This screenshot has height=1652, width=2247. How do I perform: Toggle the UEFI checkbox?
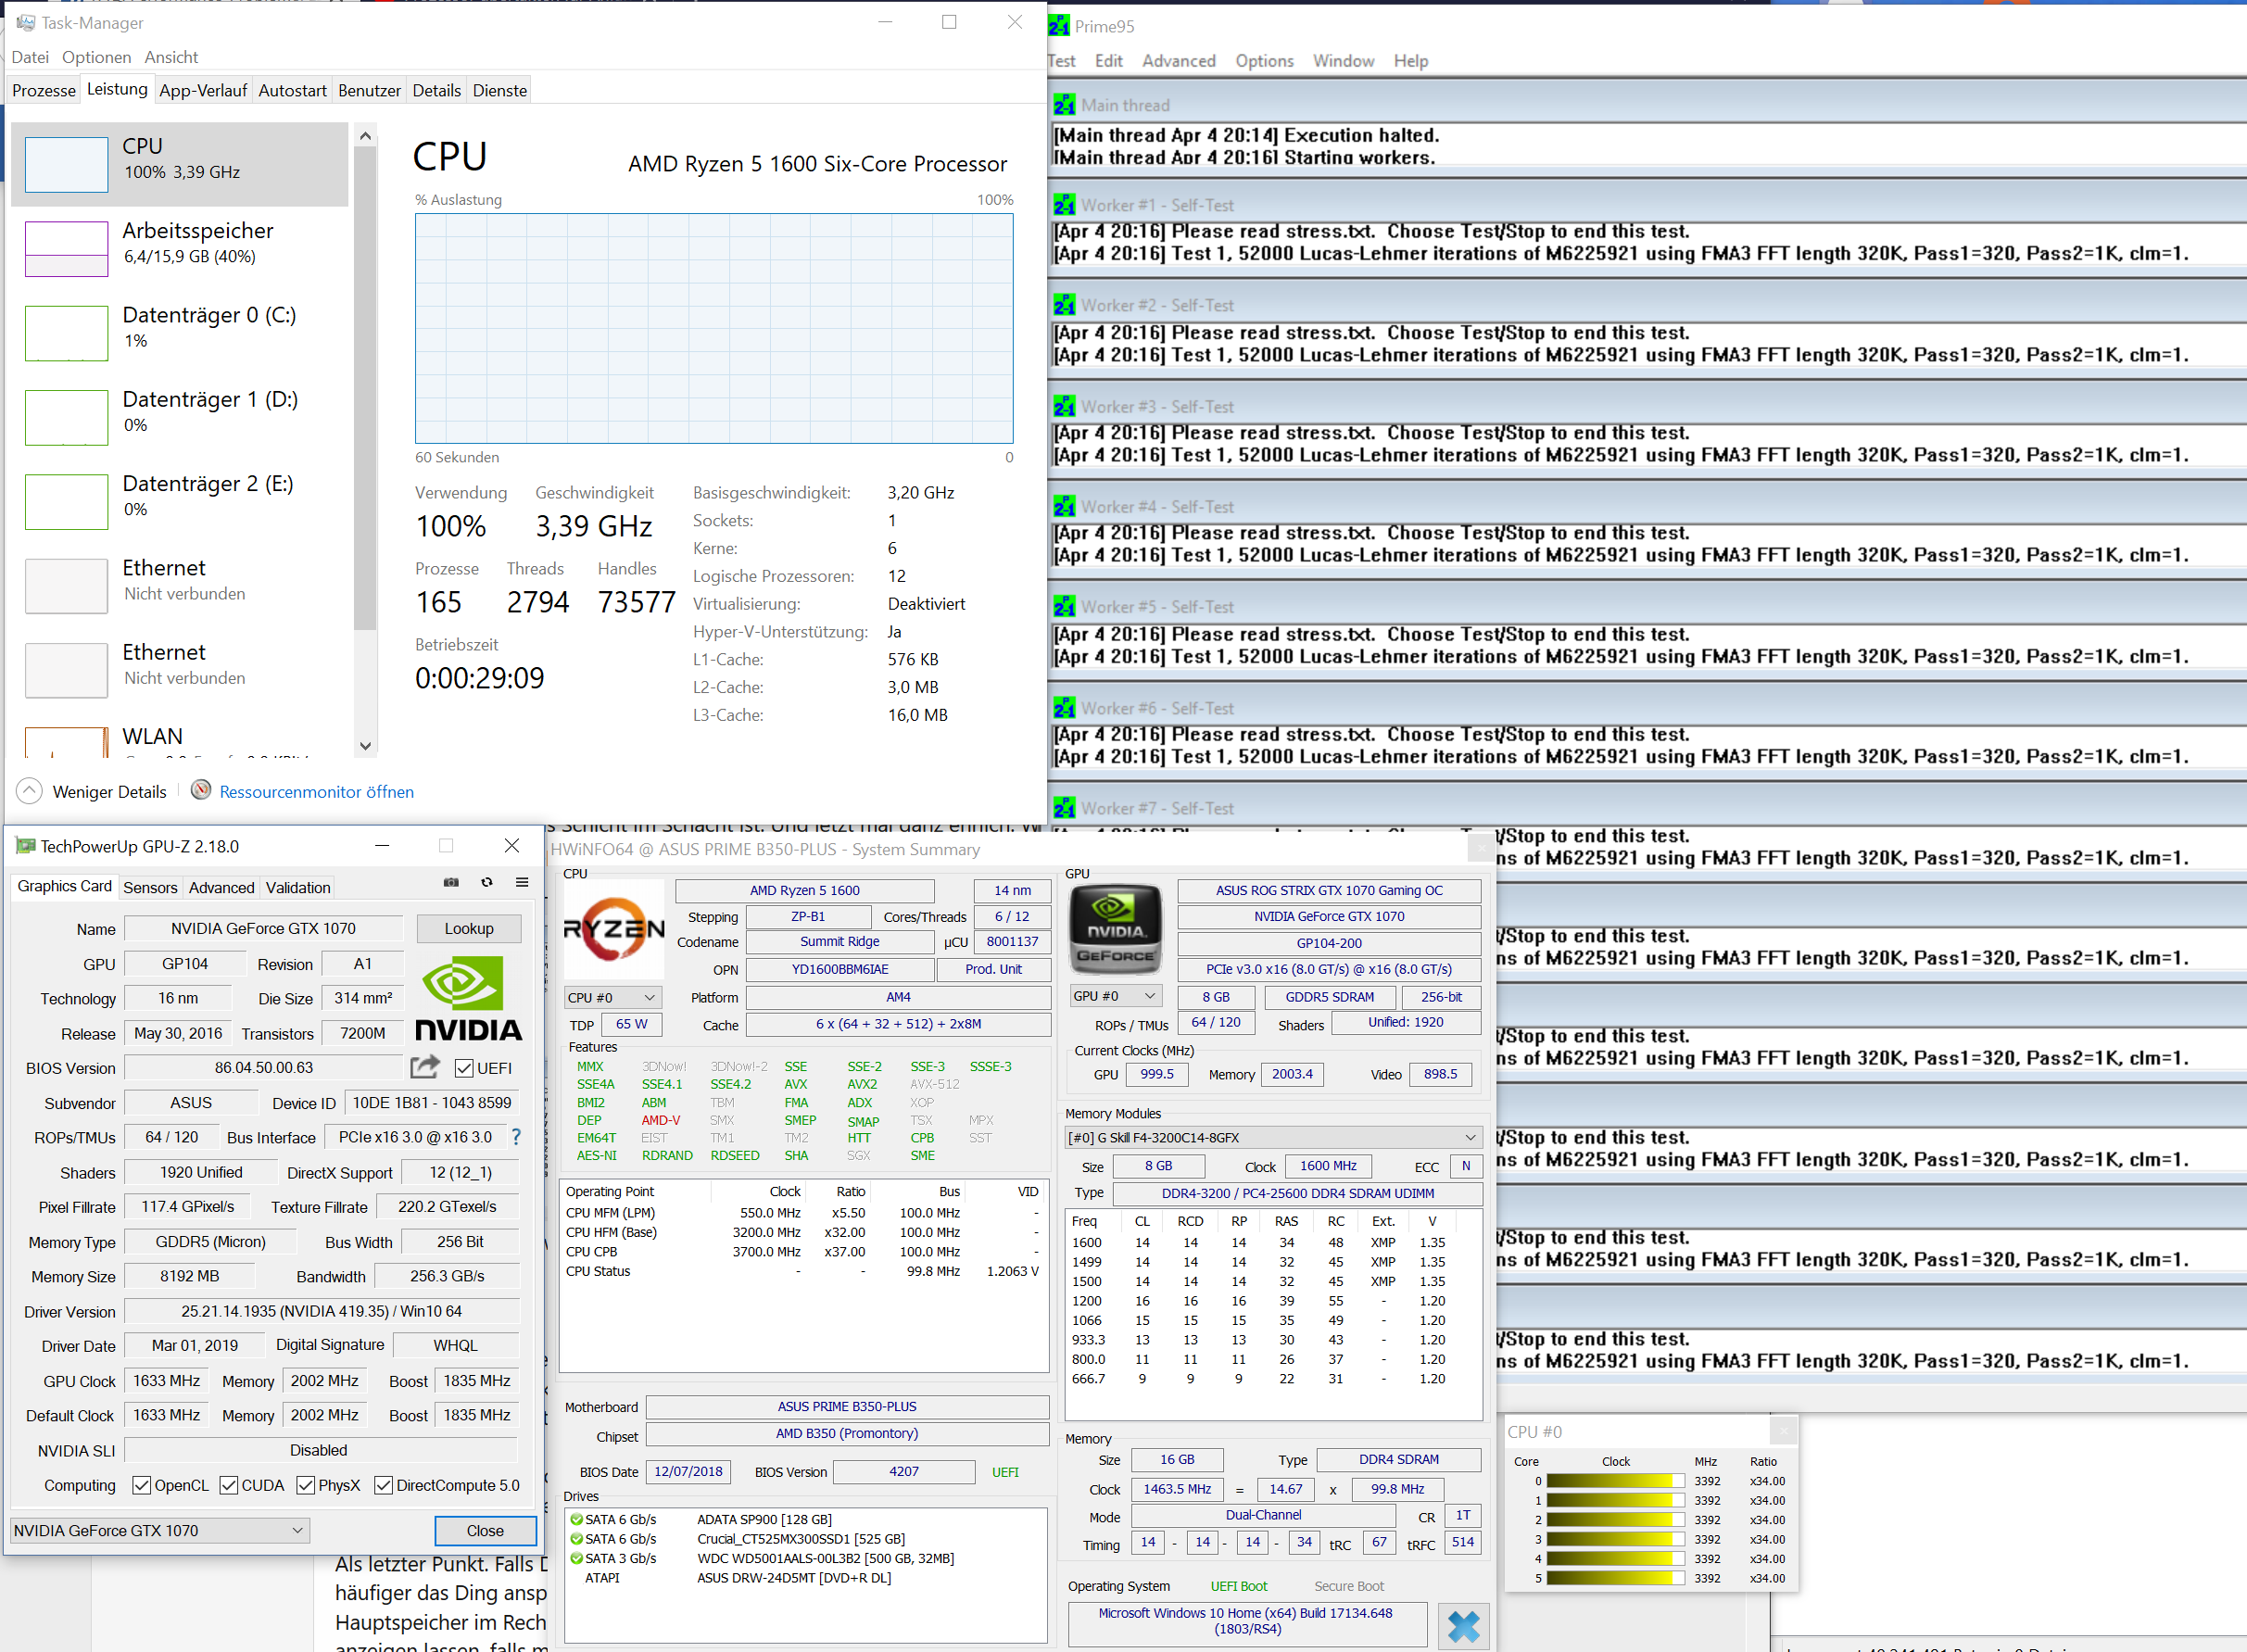point(464,1068)
